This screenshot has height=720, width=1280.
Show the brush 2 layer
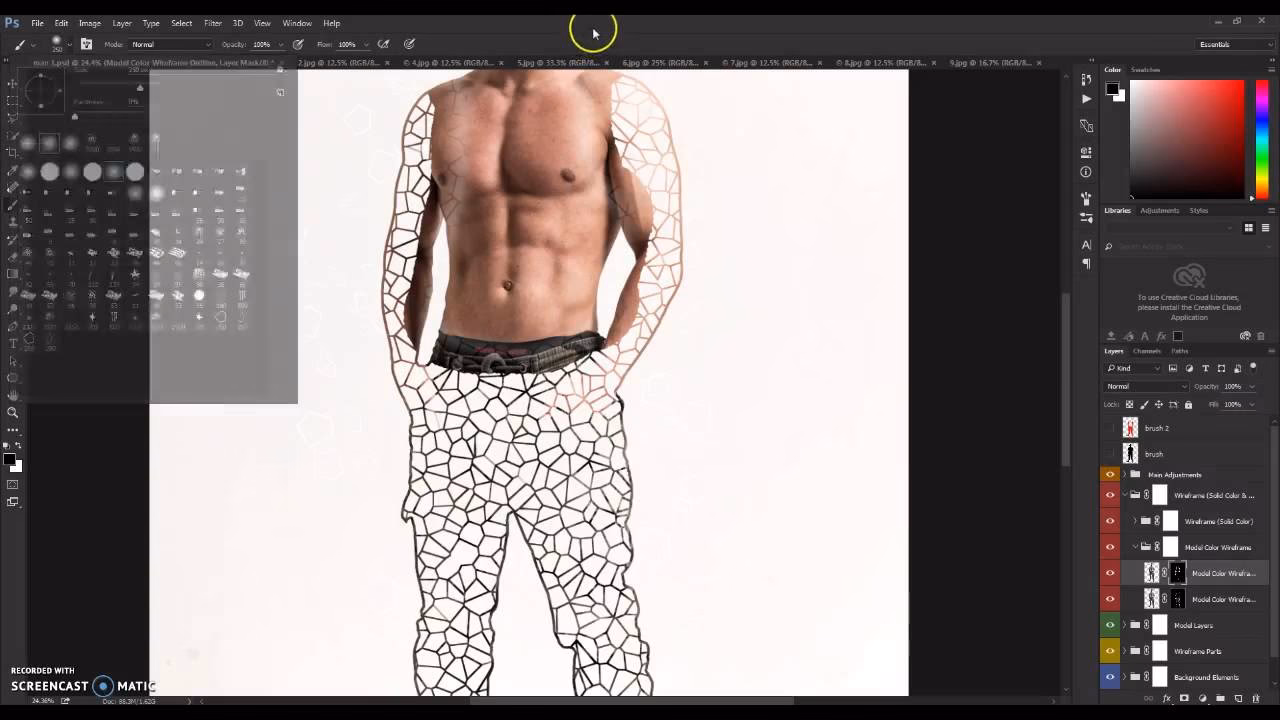(1112, 427)
